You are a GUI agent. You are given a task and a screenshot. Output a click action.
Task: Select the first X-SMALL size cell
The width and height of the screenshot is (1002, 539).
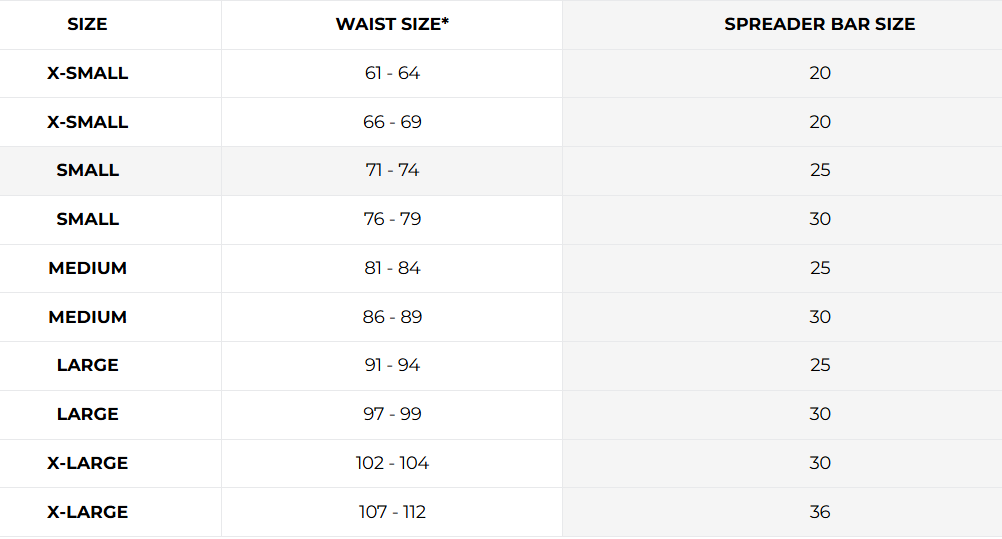click(88, 73)
